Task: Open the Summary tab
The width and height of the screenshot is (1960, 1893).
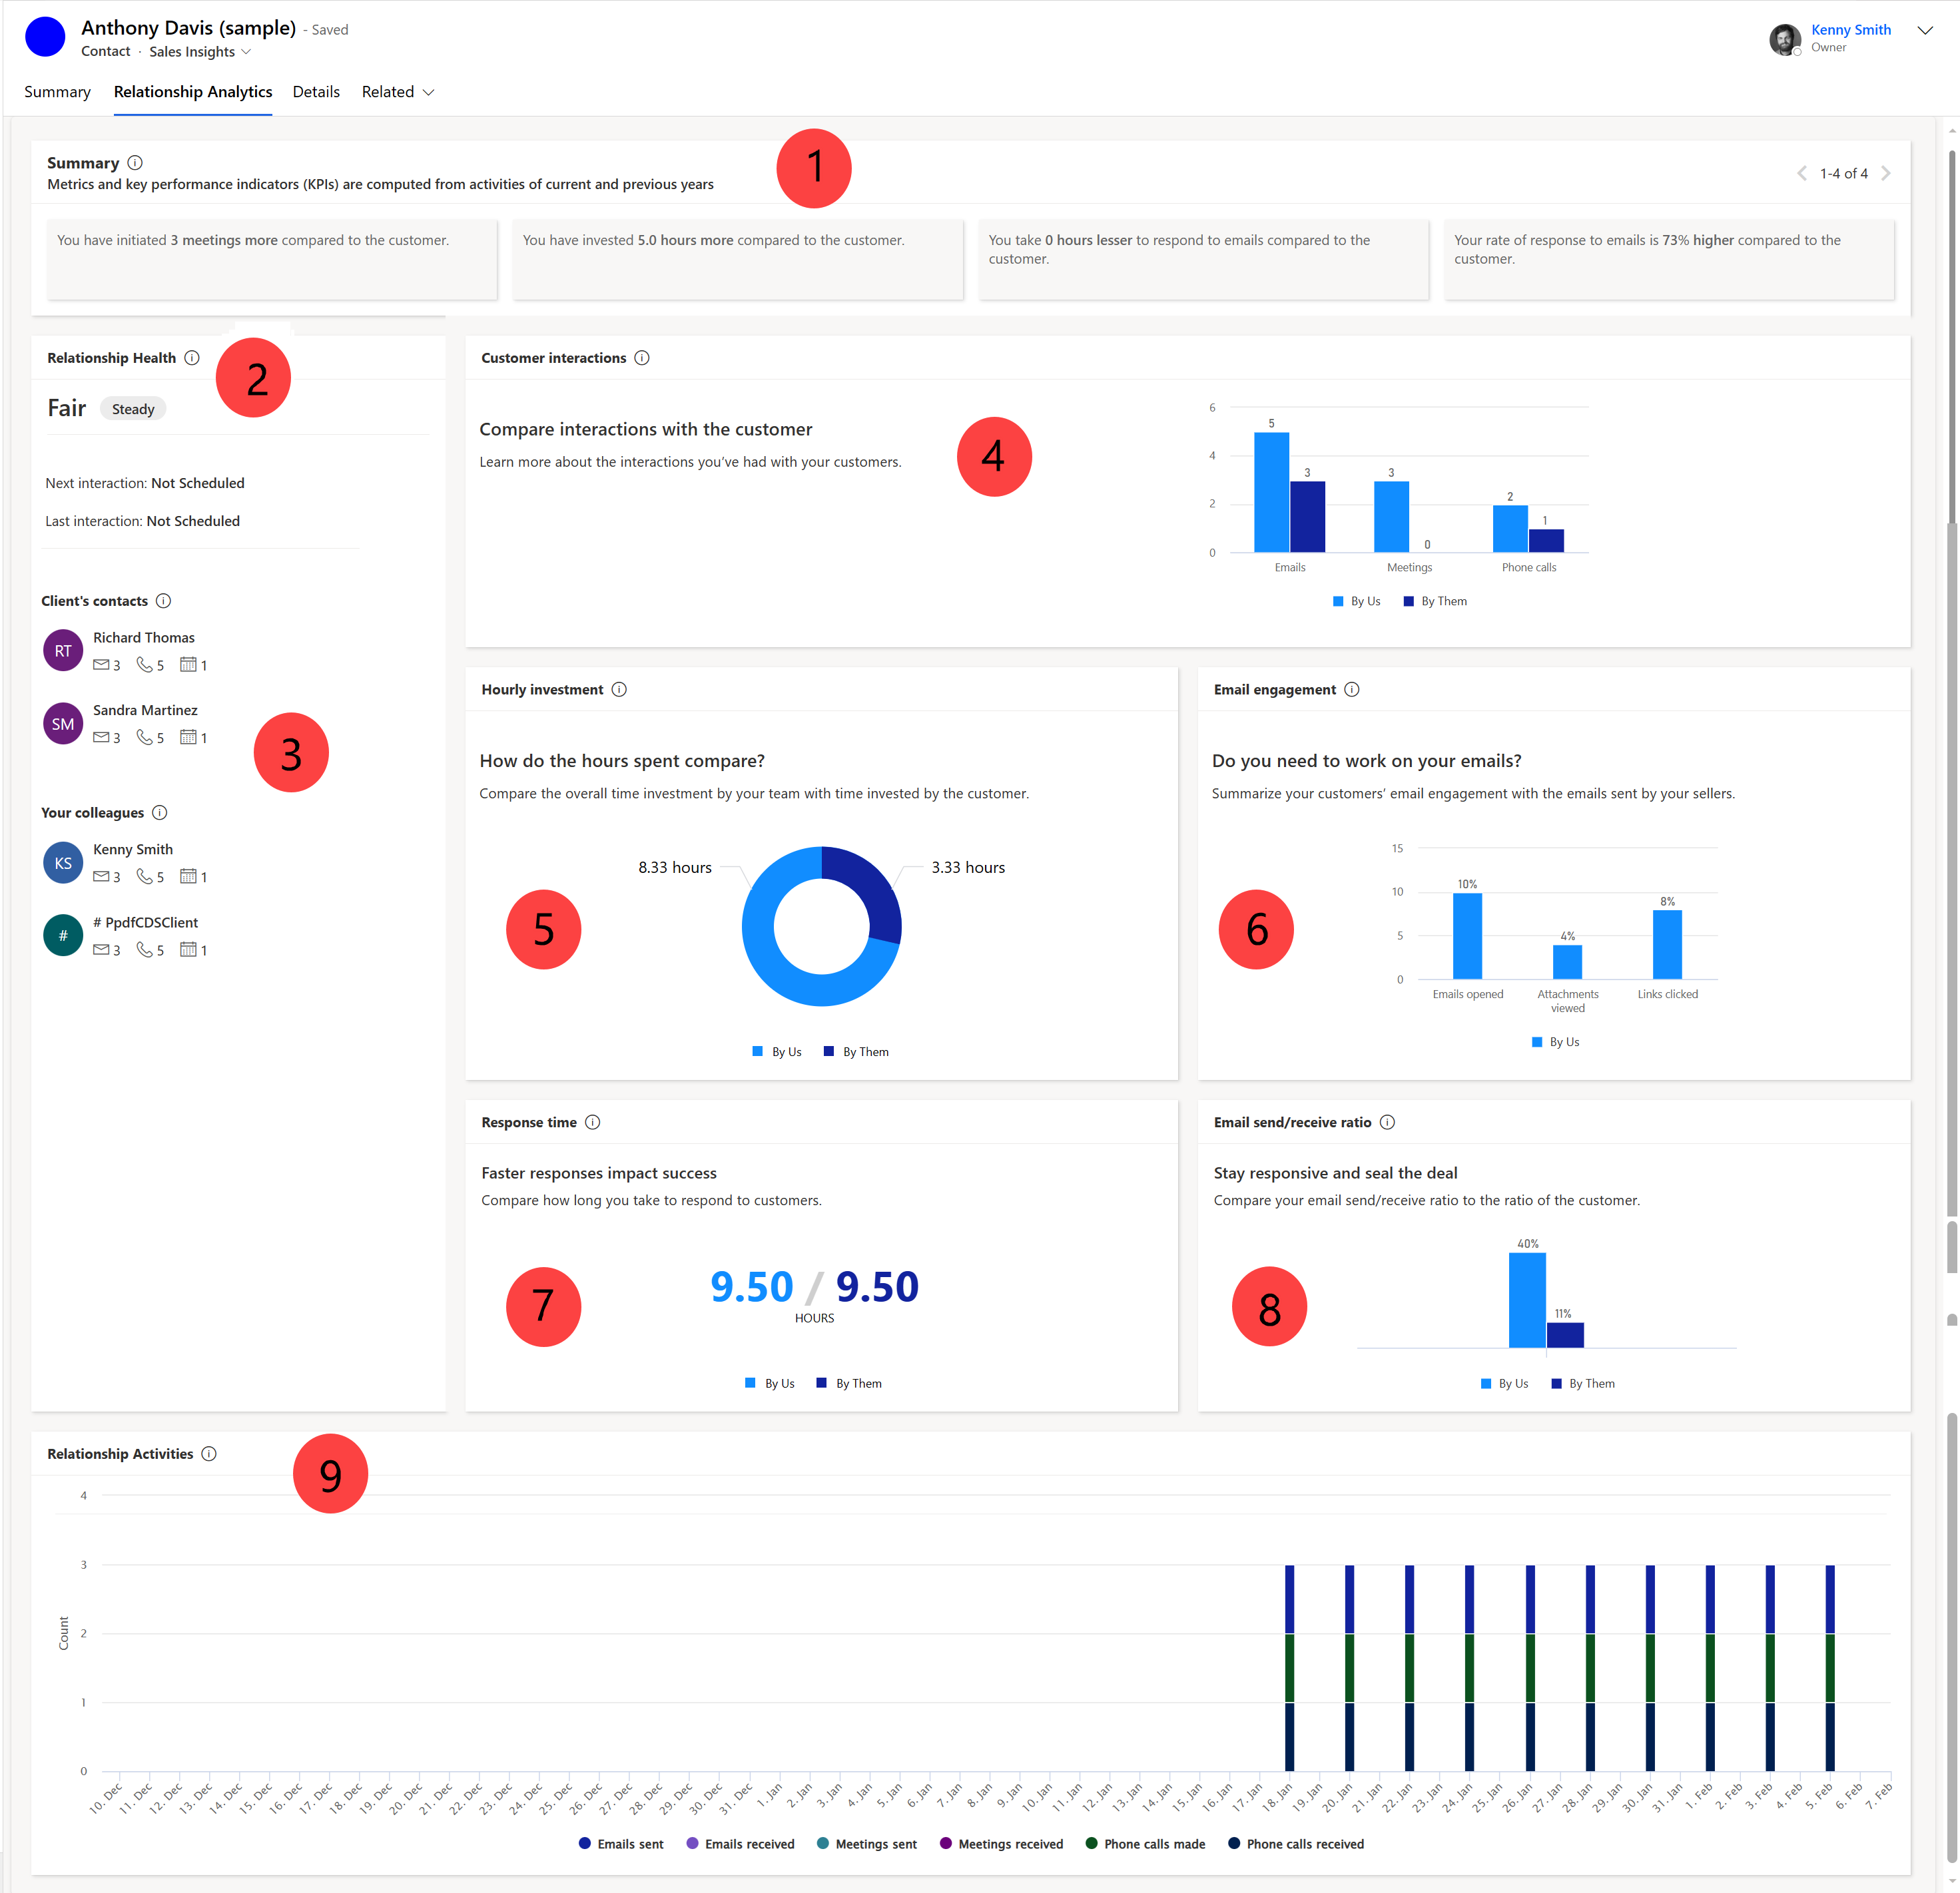Action: (x=61, y=93)
